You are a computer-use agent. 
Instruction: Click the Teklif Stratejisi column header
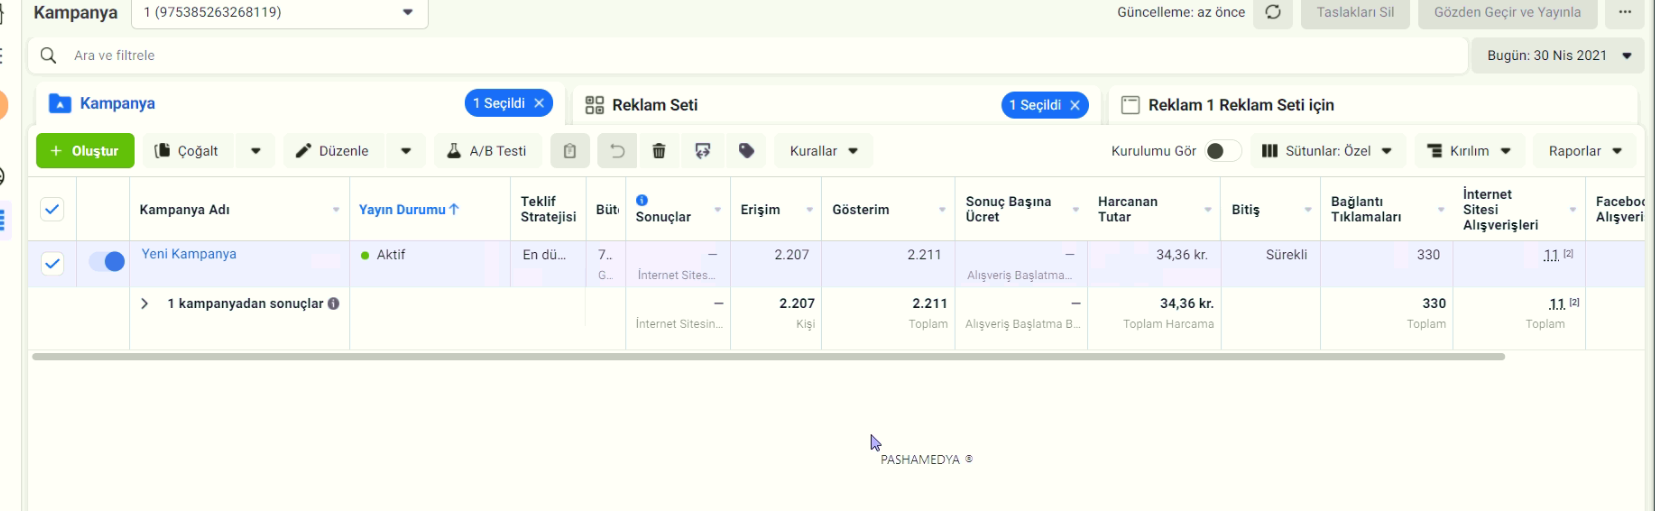click(x=548, y=209)
